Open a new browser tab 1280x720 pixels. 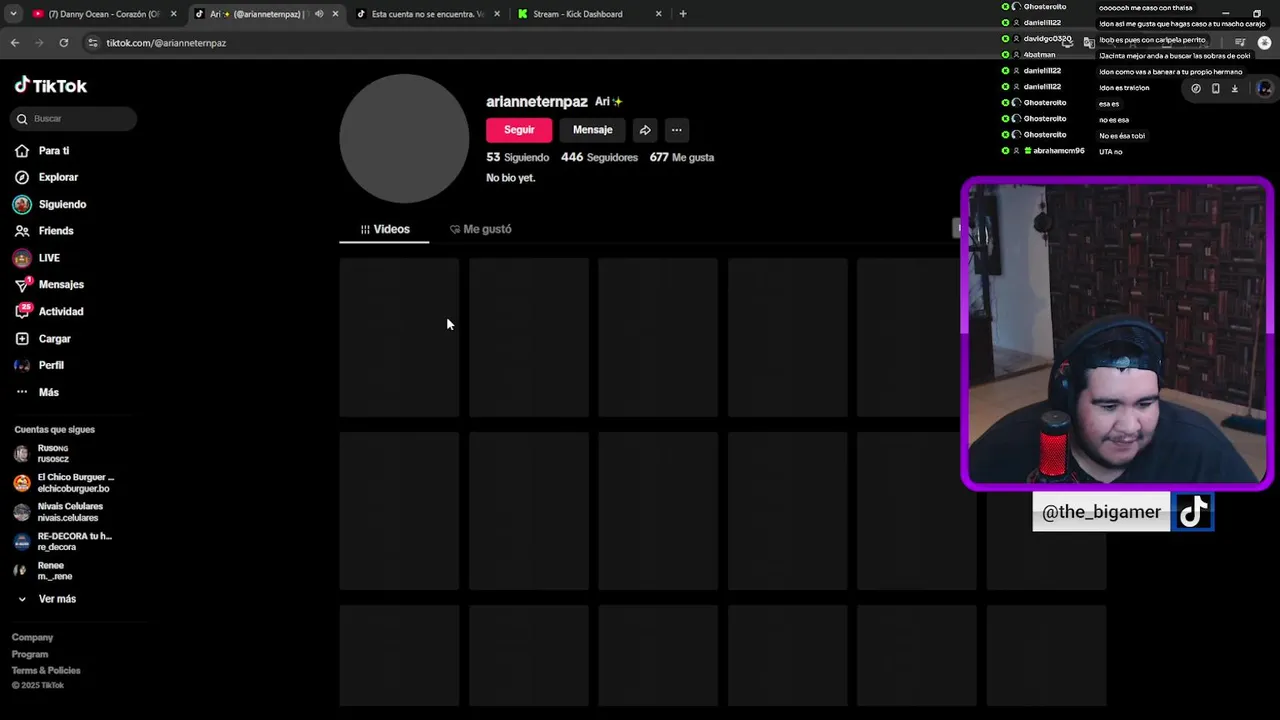(683, 14)
